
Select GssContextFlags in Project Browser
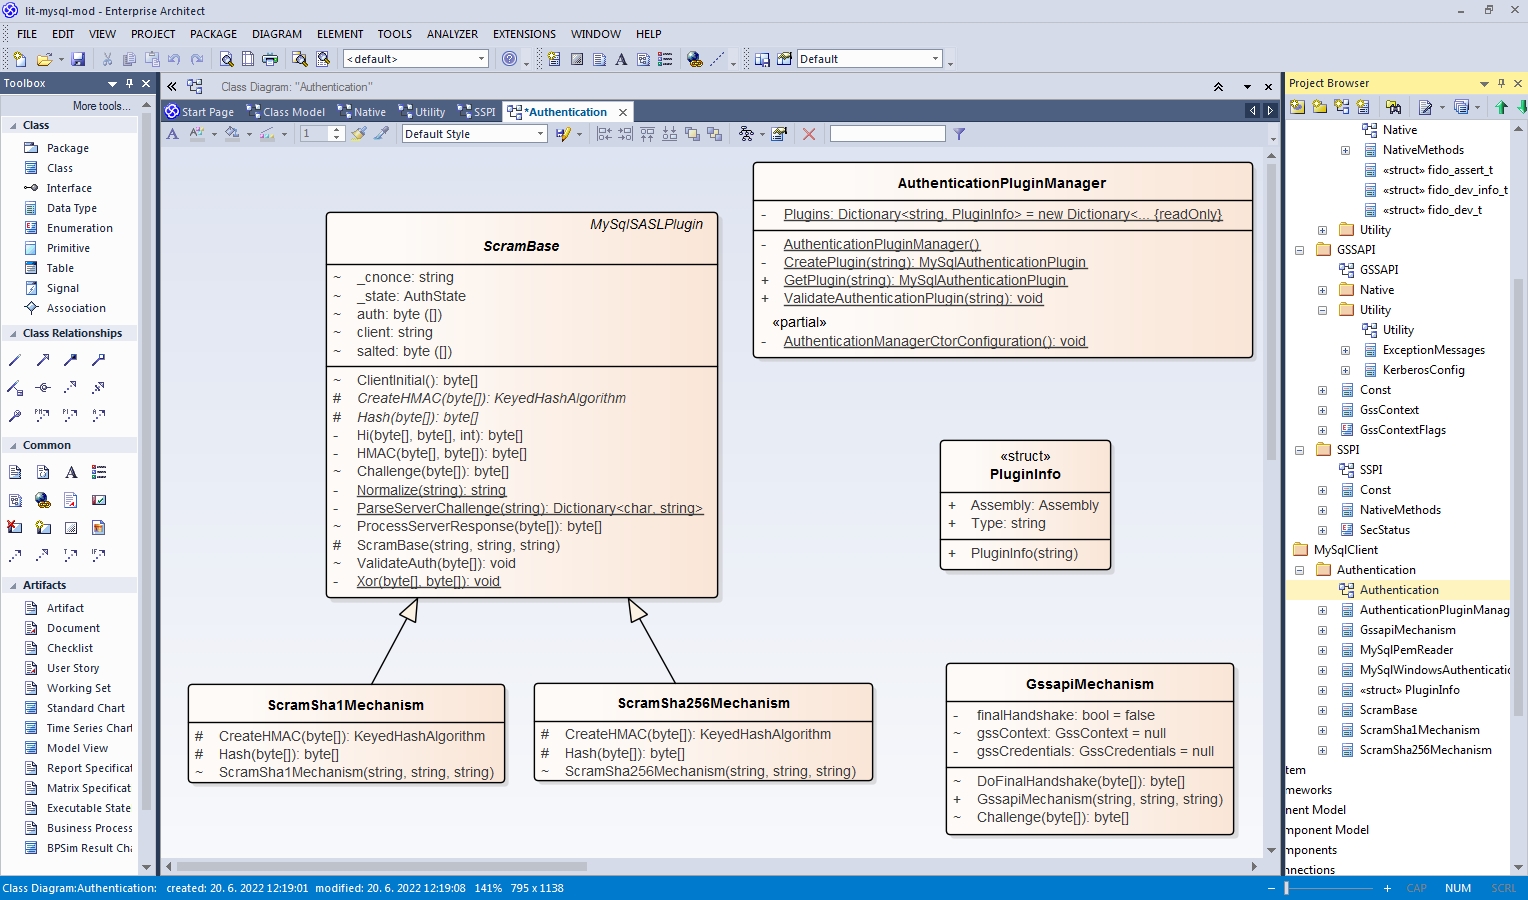point(1402,430)
